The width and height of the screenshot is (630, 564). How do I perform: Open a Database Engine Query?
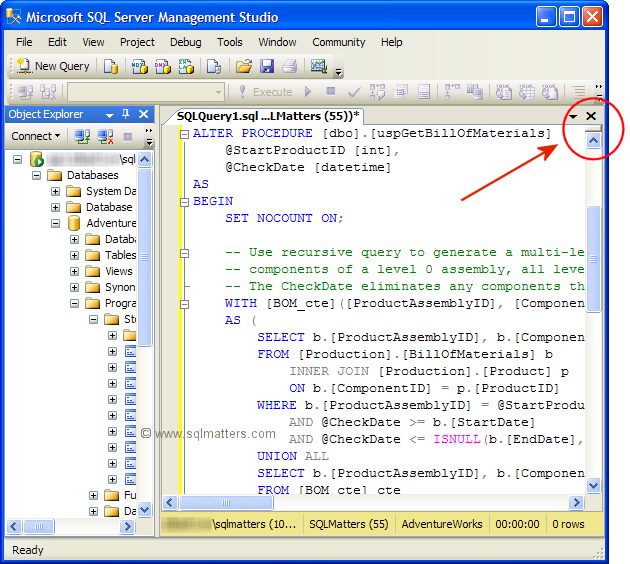click(x=111, y=66)
